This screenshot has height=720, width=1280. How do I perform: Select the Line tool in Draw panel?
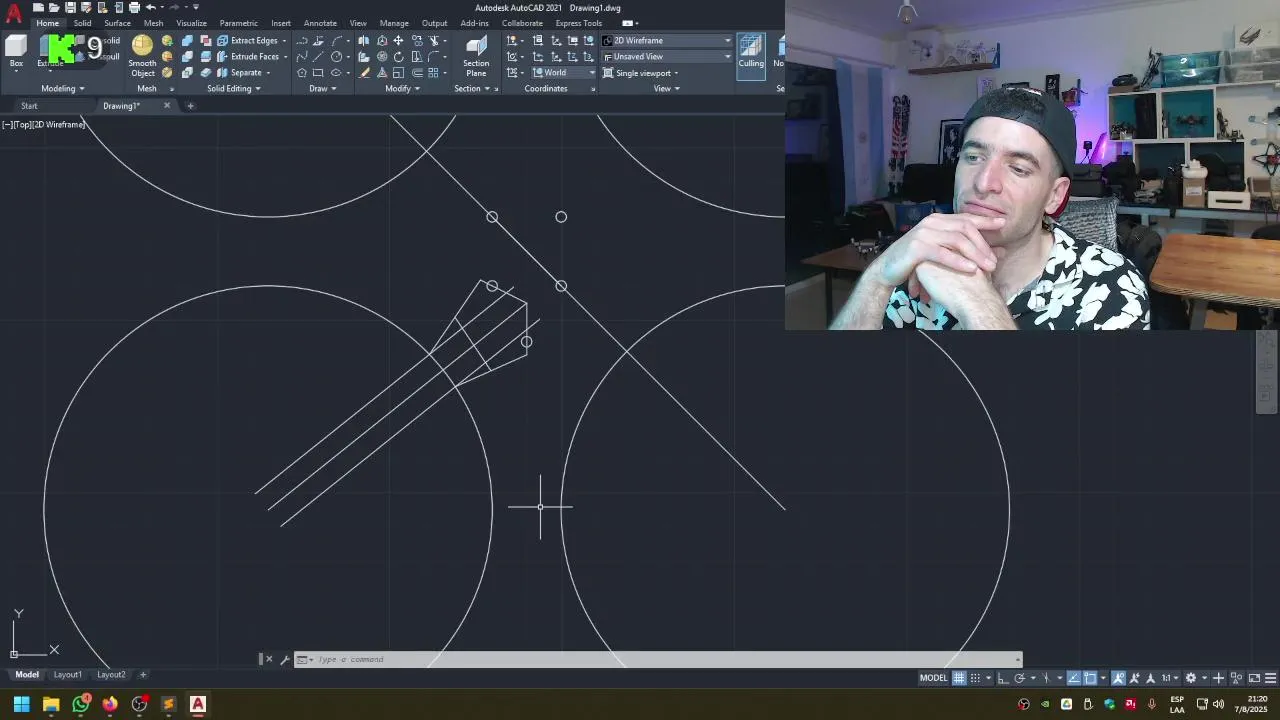(x=318, y=56)
